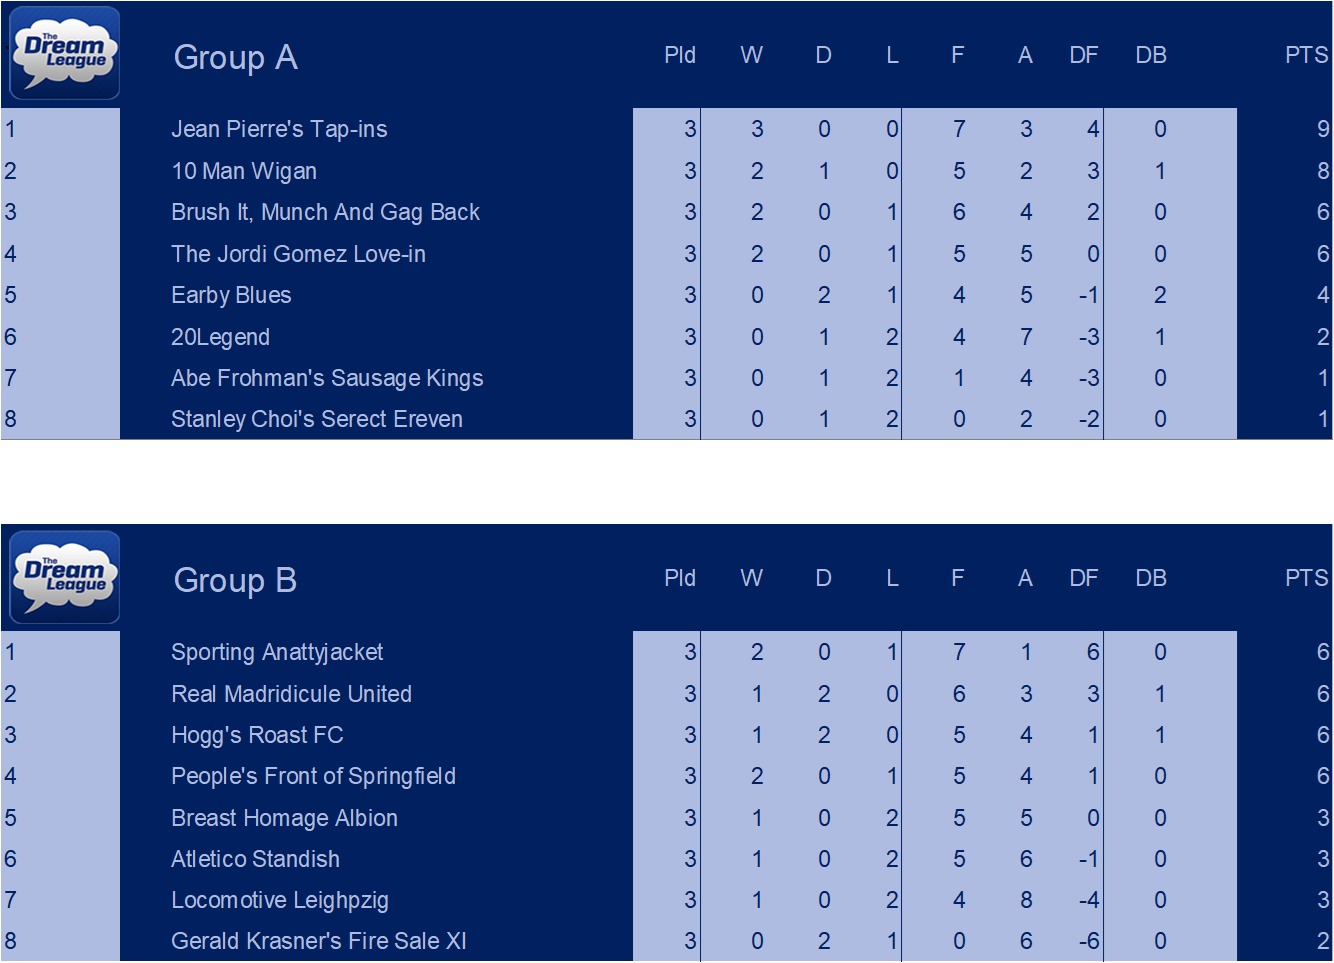The image size is (1334, 963).
Task: Click the DB column header in Group B
Action: [x=1151, y=578]
